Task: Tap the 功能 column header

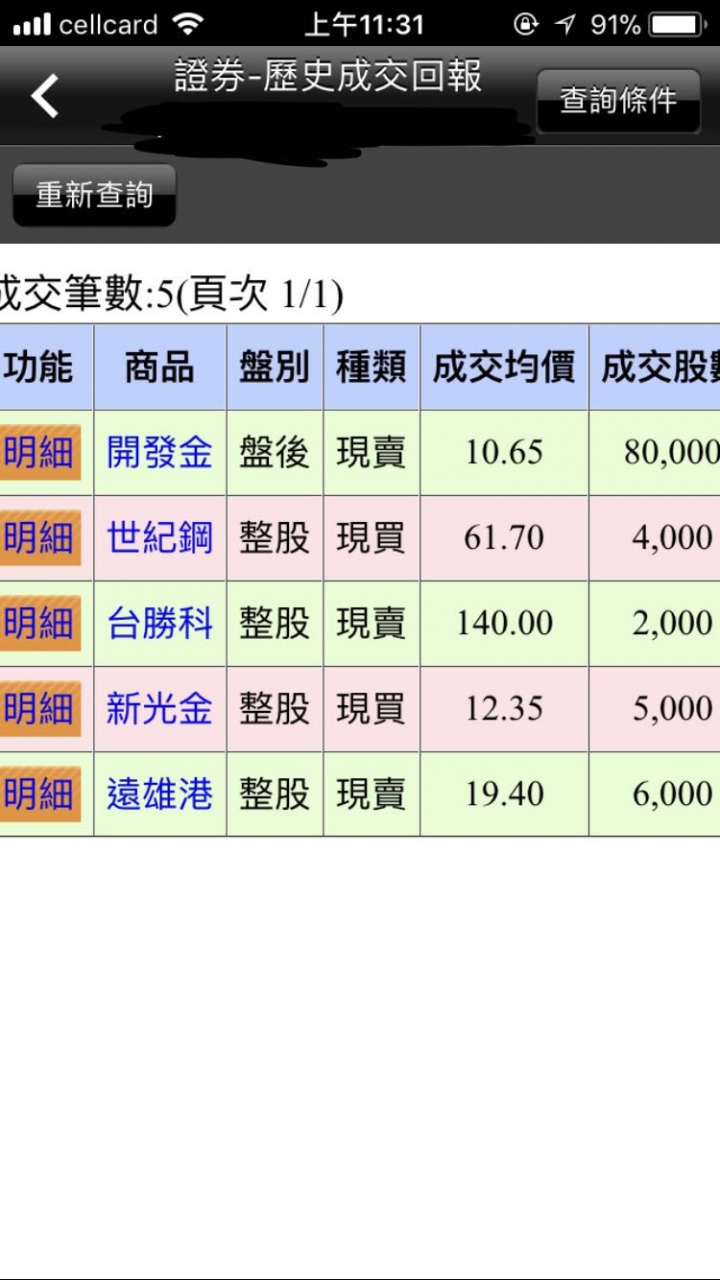Action: [46, 367]
